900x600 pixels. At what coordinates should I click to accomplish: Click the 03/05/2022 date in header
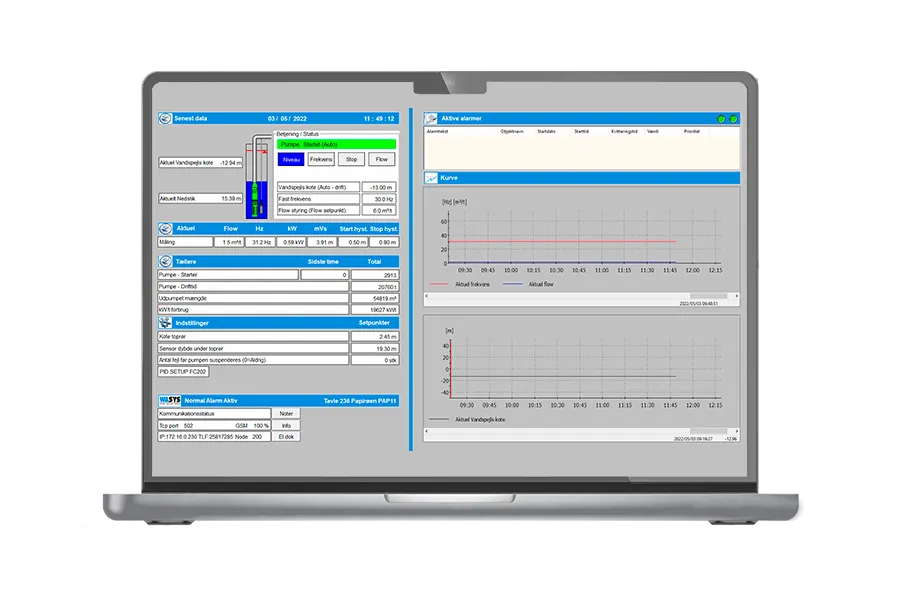(x=287, y=119)
